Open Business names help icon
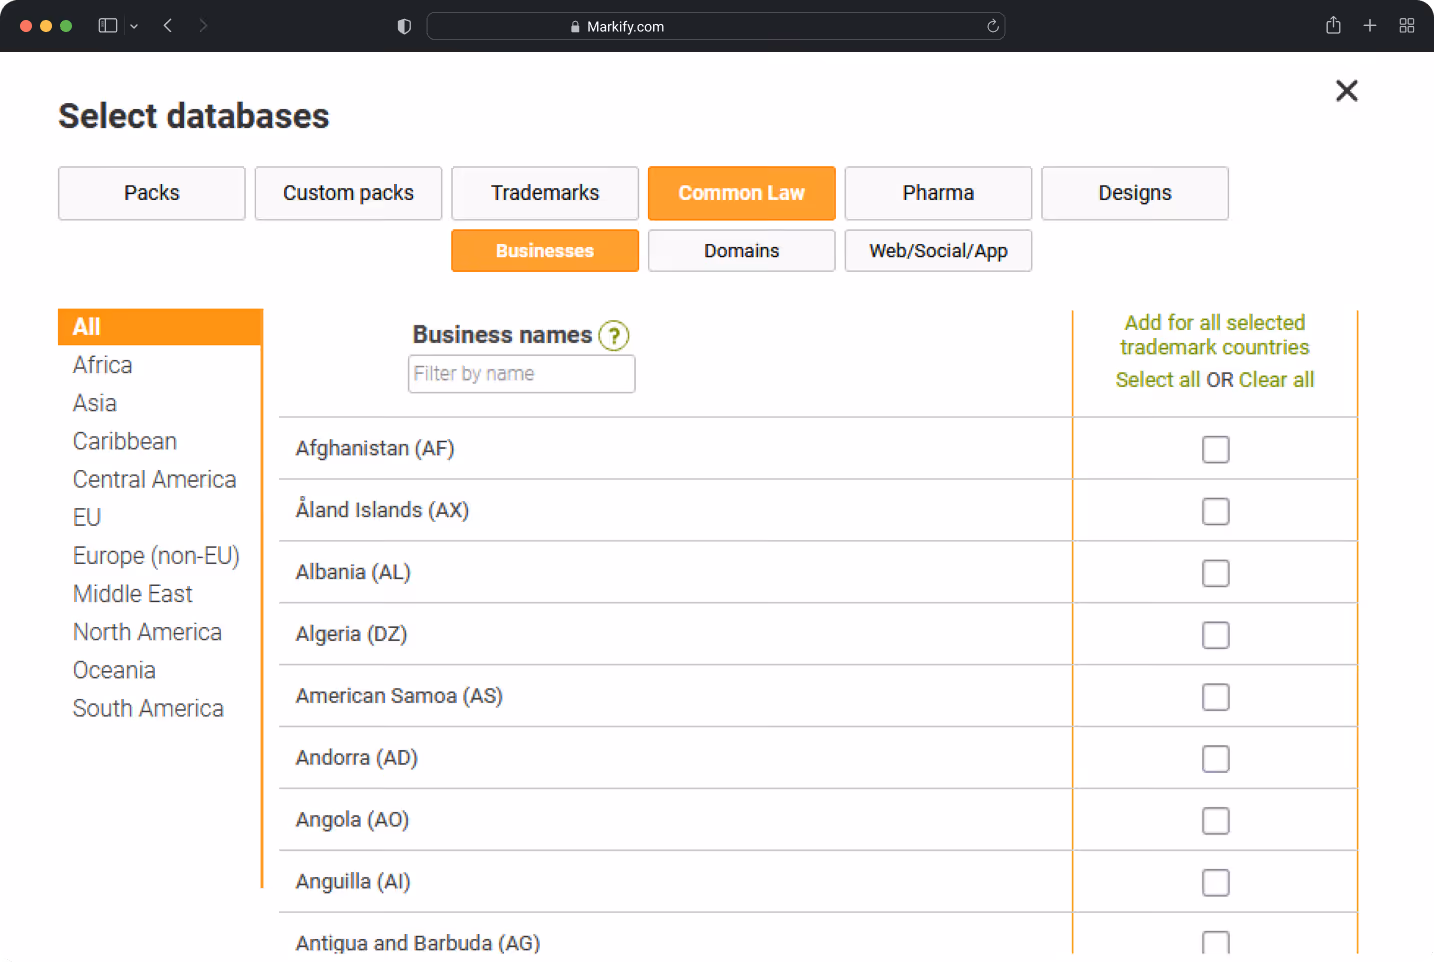The height and width of the screenshot is (962, 1434). (x=614, y=336)
